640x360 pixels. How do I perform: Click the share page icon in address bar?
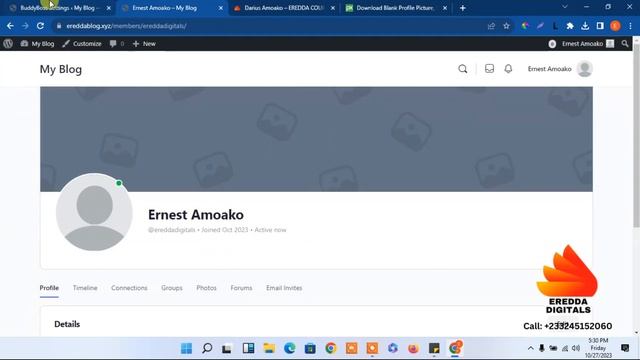point(491,26)
